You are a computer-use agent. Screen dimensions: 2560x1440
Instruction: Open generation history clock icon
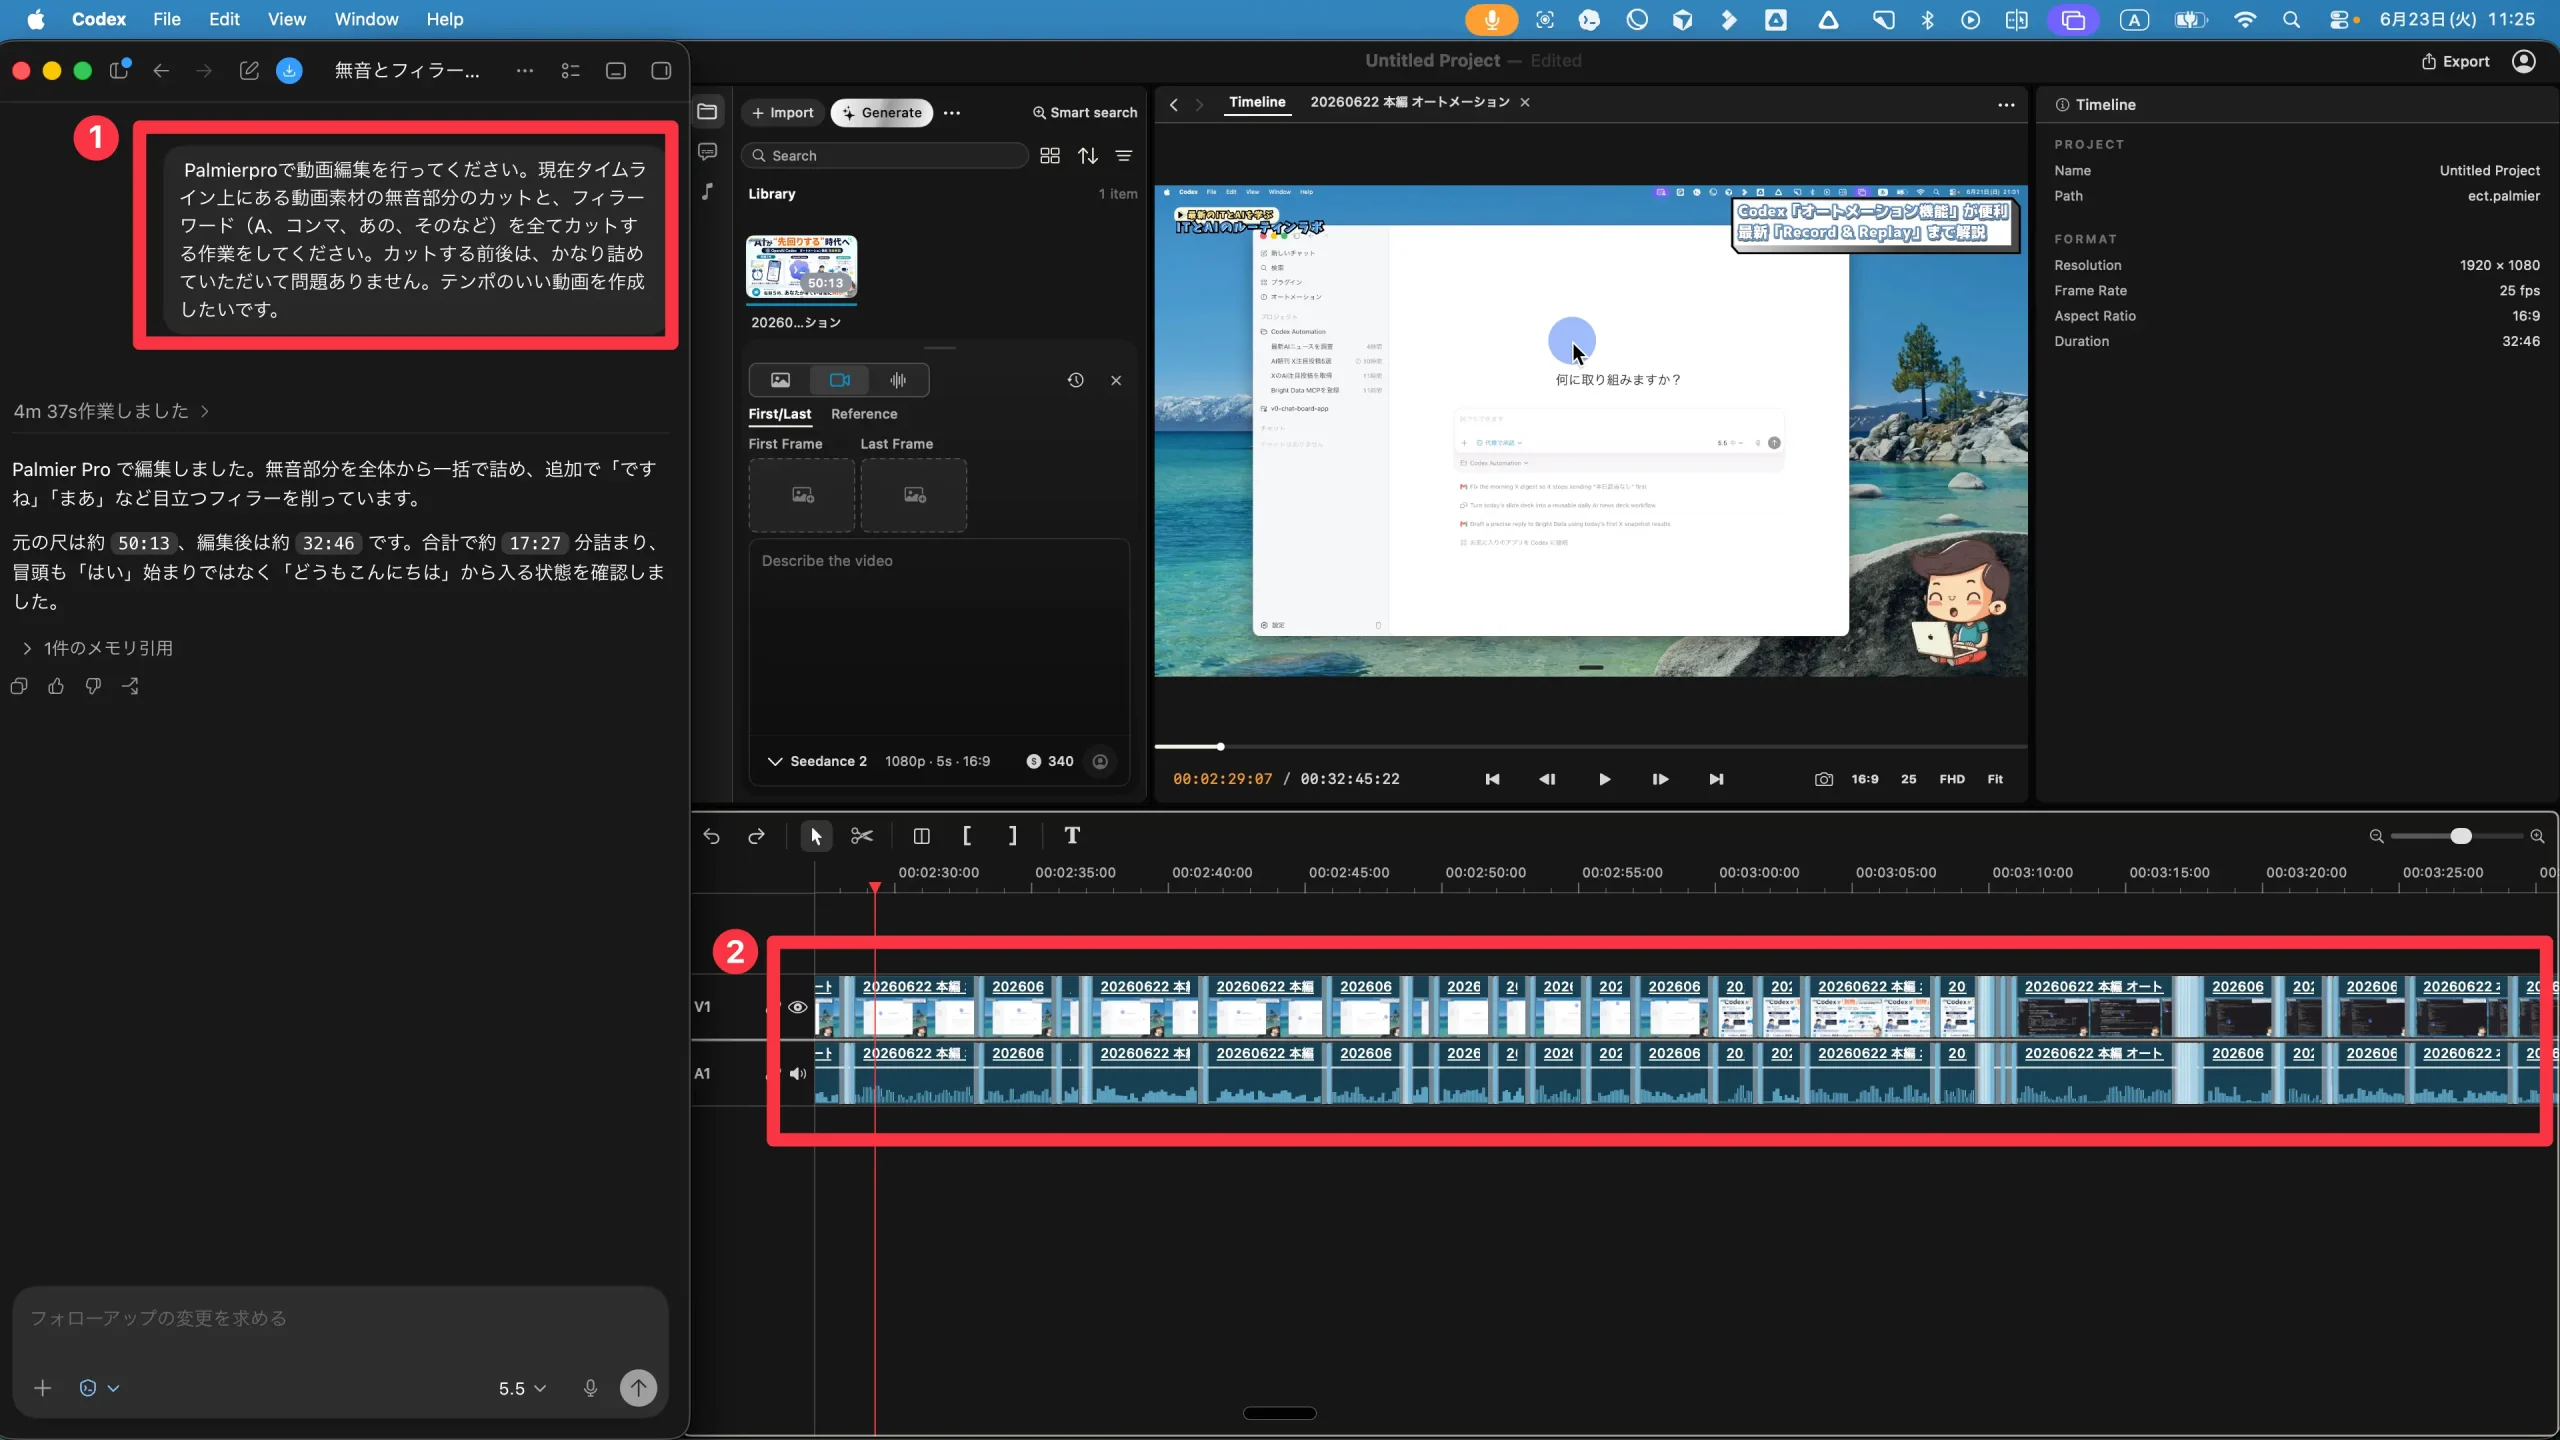pyautogui.click(x=1076, y=380)
